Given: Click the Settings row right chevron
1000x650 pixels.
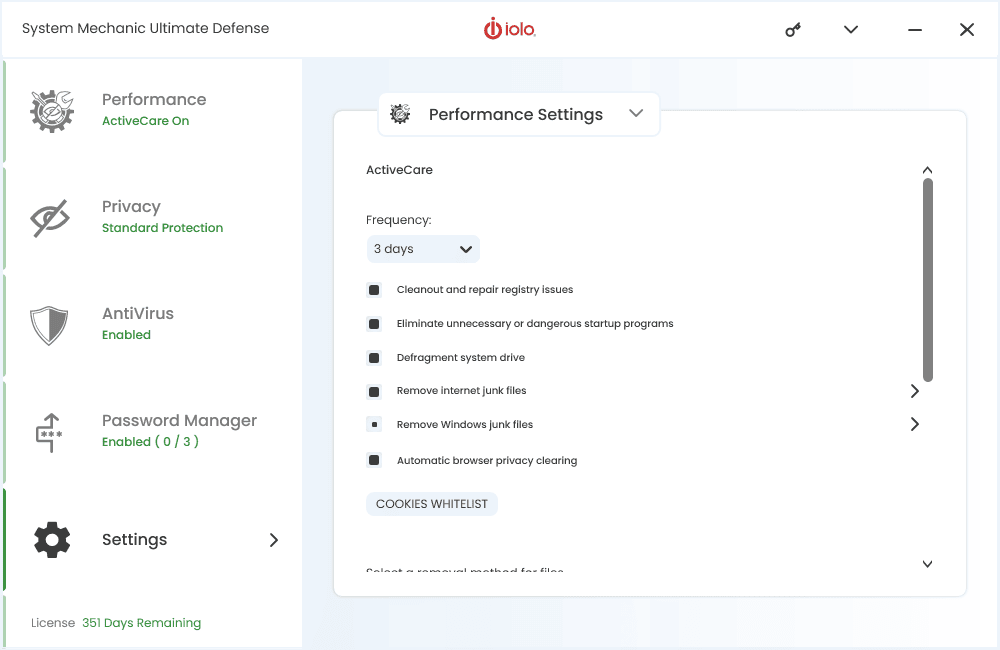Looking at the screenshot, I should [274, 540].
